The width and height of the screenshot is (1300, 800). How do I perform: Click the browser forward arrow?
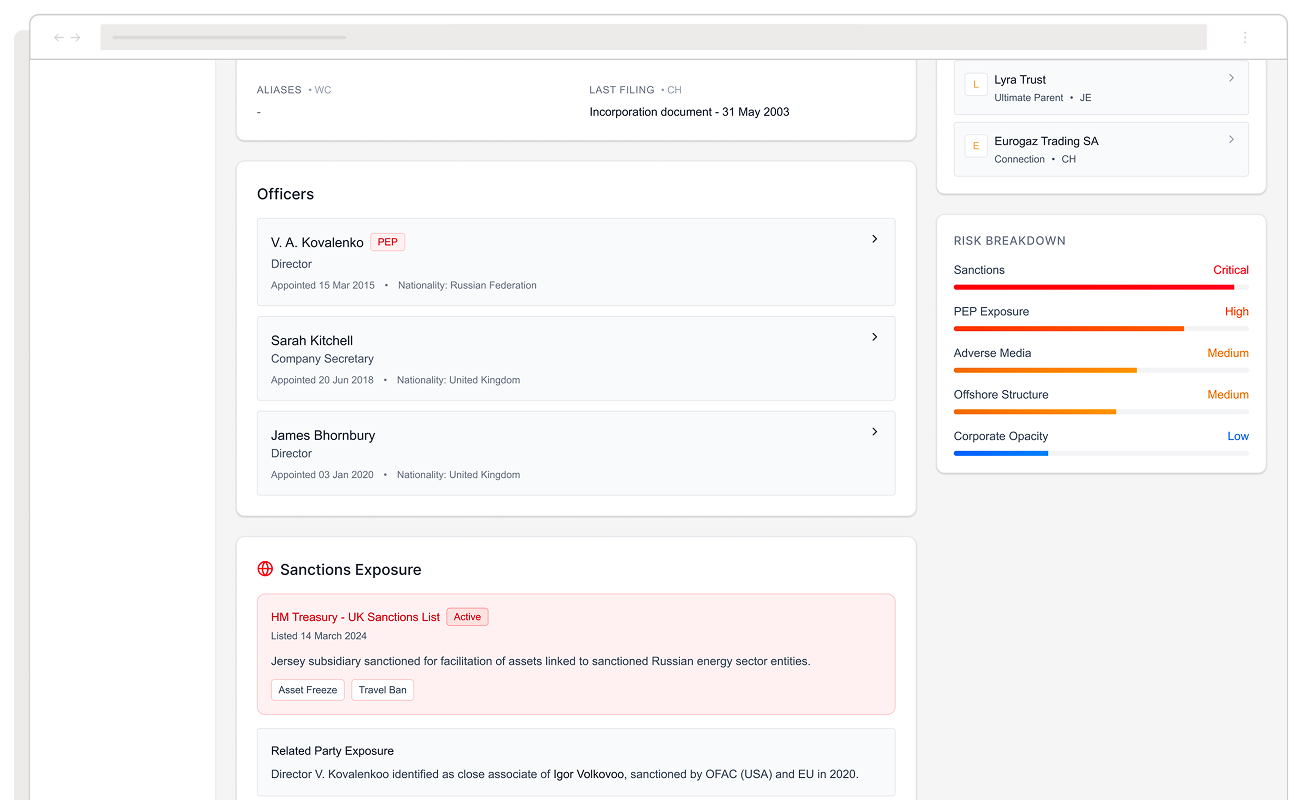[x=75, y=37]
